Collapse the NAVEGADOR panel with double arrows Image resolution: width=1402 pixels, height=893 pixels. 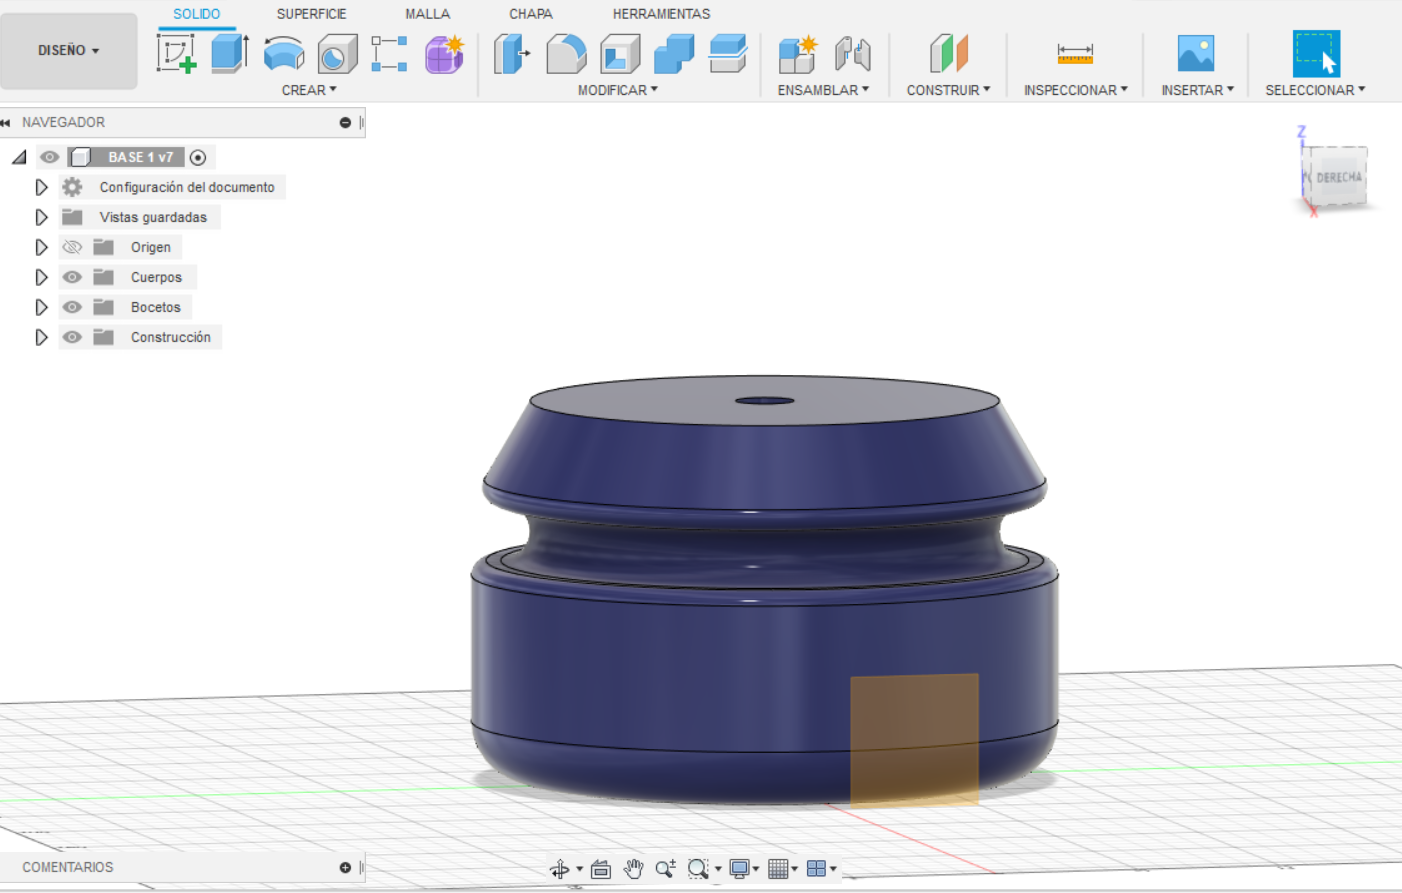(6, 122)
